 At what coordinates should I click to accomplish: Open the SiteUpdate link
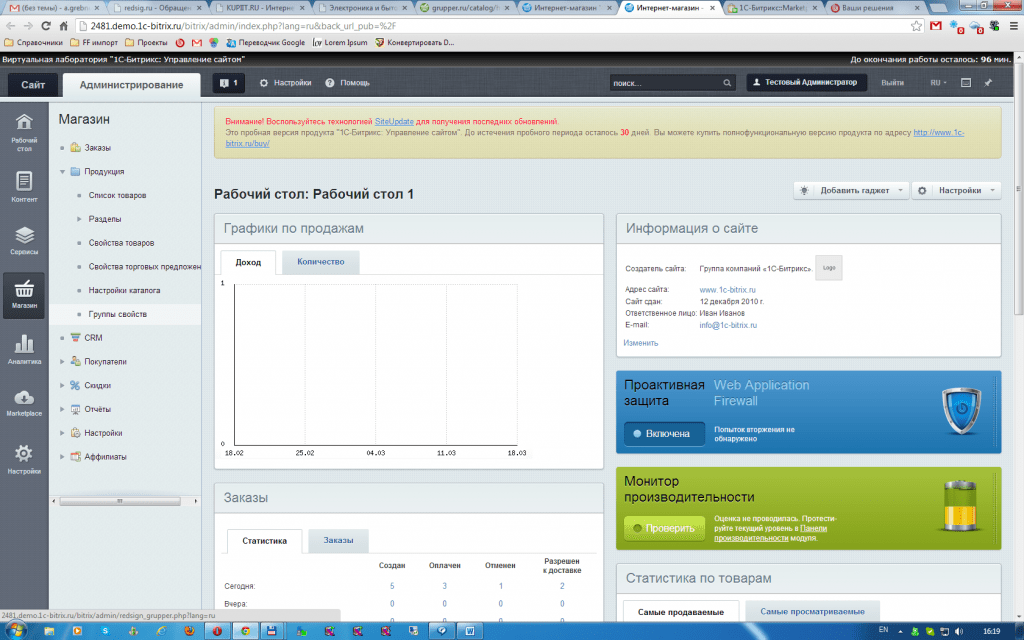(x=394, y=121)
